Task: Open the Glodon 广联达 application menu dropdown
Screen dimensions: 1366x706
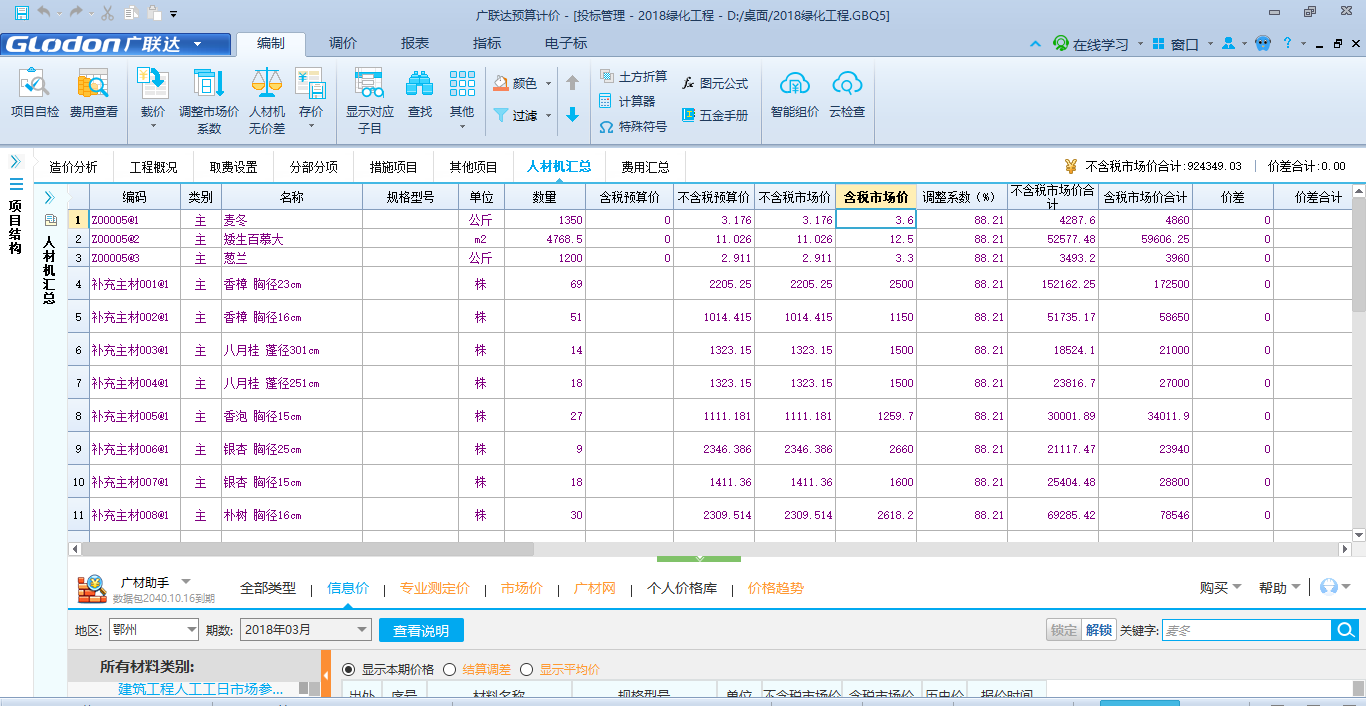Action: coord(198,44)
